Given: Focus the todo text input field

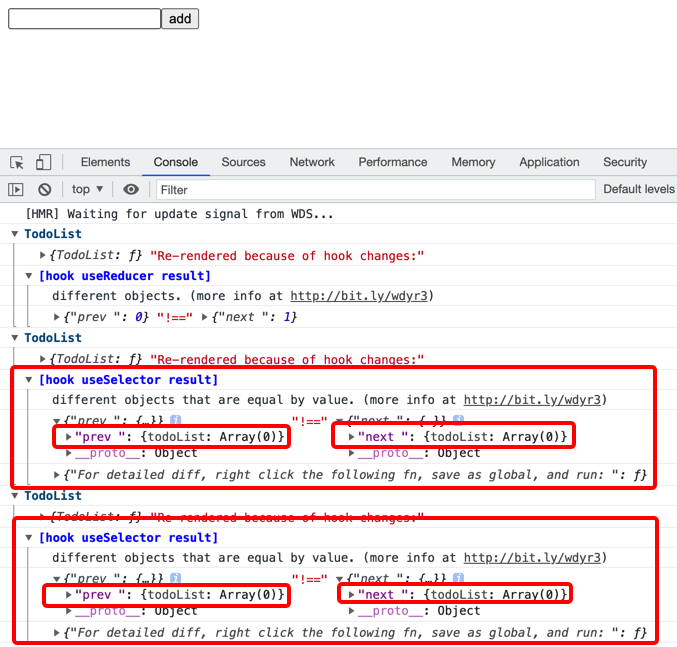Looking at the screenshot, I should click(x=85, y=19).
